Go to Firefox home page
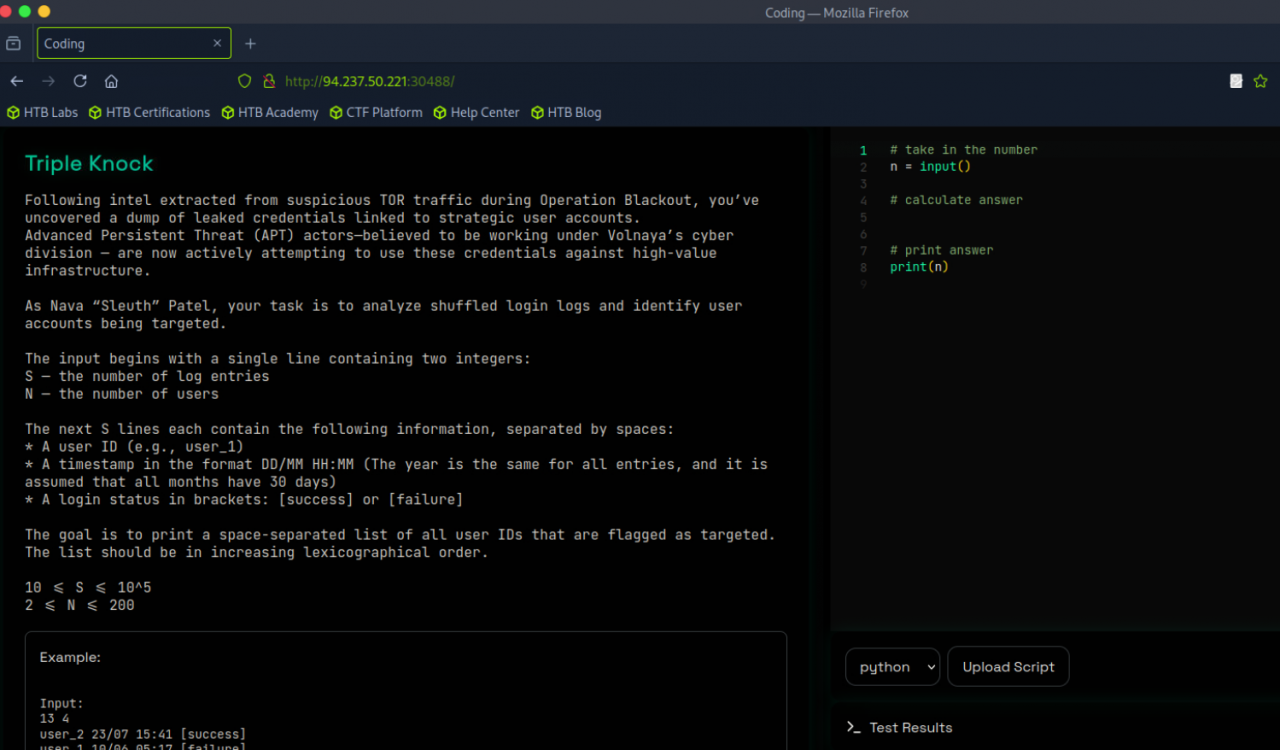This screenshot has height=750, width=1280. (x=111, y=81)
